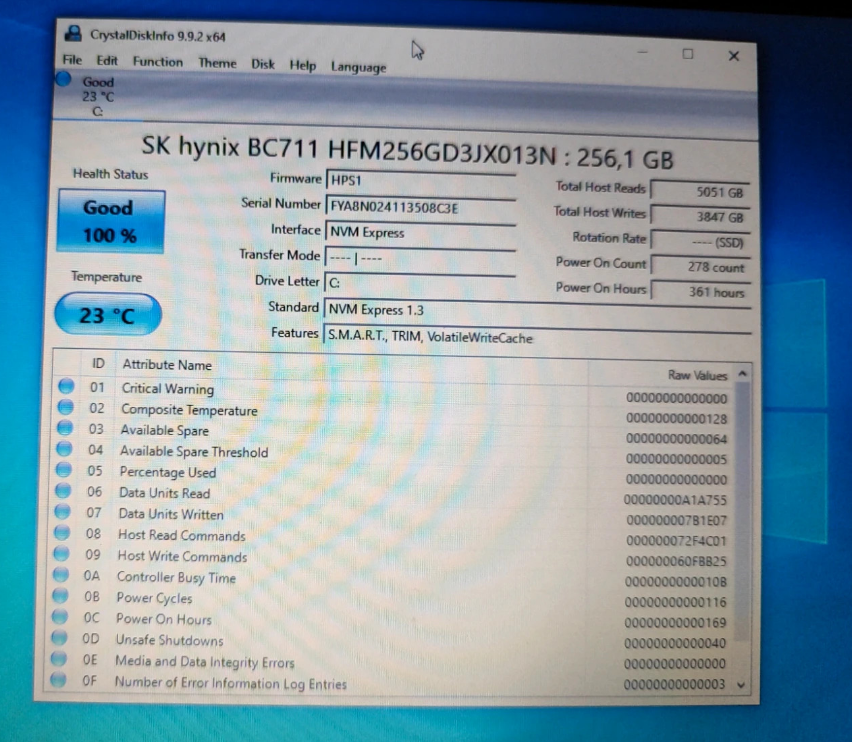Open the Edit menu
This screenshot has height=742, width=852.
click(107, 61)
